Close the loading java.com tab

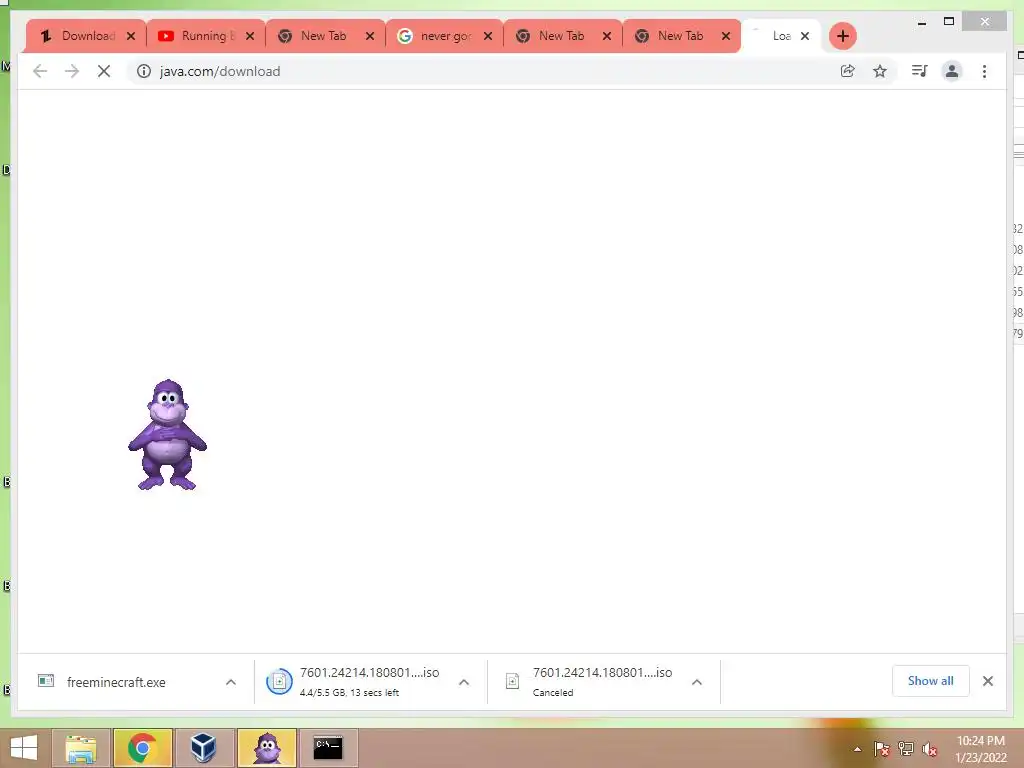point(805,36)
